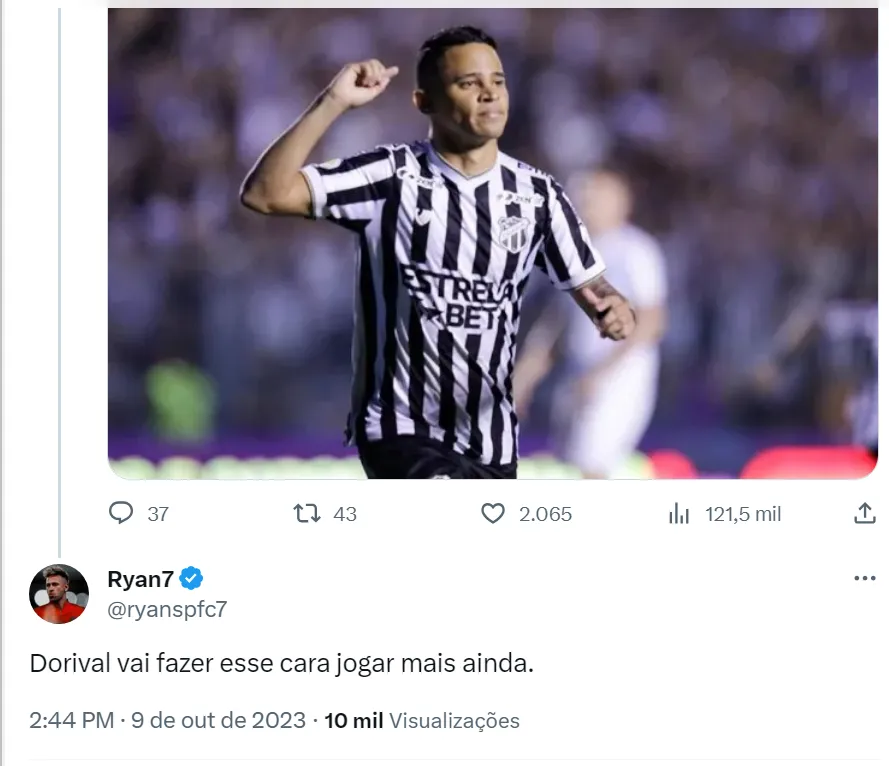Click the 43 retweets count
889x766 pixels.
click(x=345, y=515)
